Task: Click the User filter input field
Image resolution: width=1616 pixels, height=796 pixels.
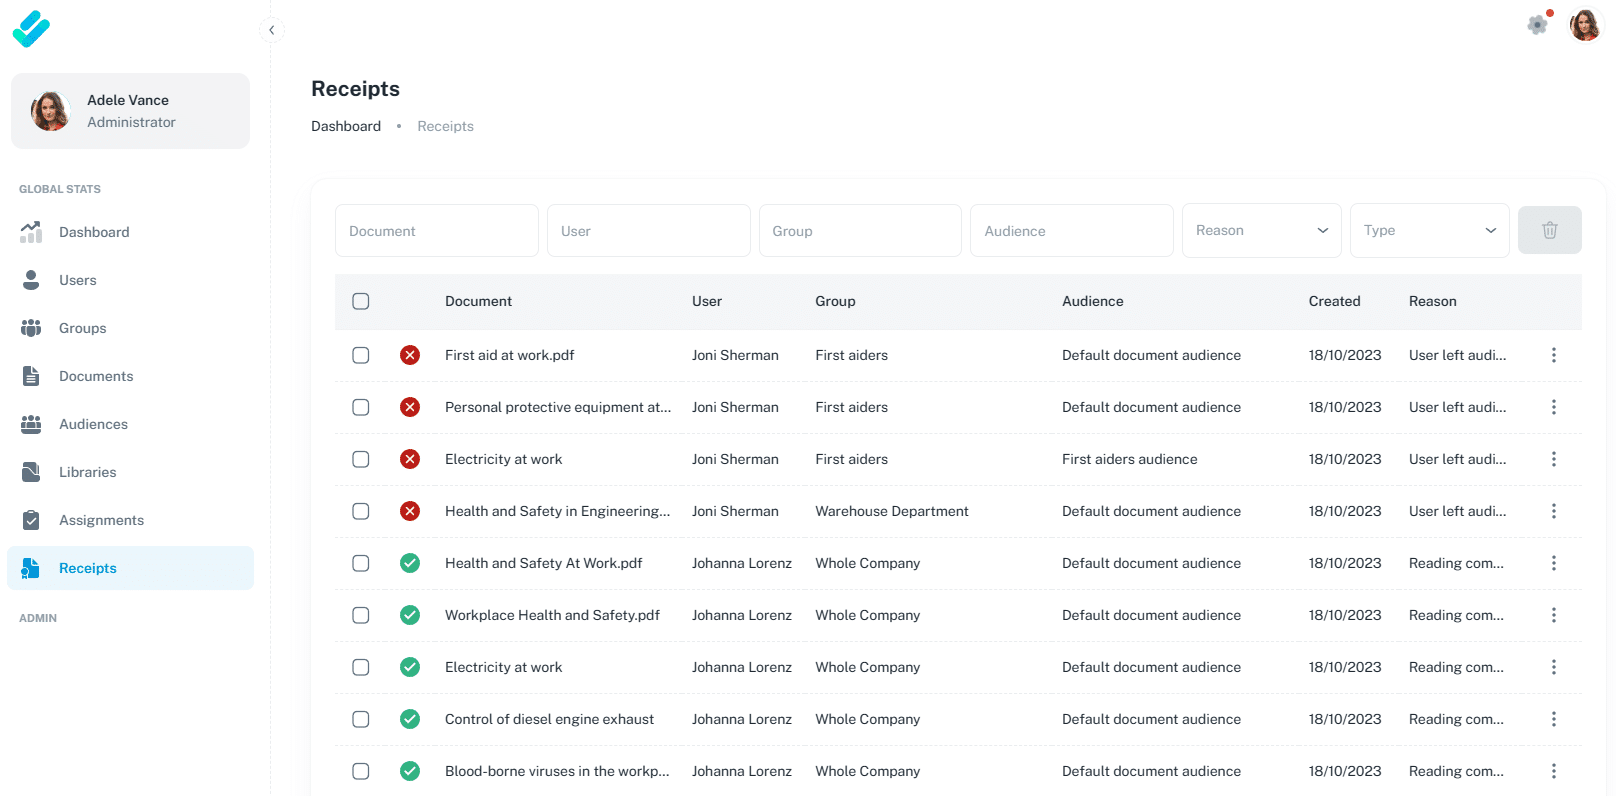Action: [649, 231]
